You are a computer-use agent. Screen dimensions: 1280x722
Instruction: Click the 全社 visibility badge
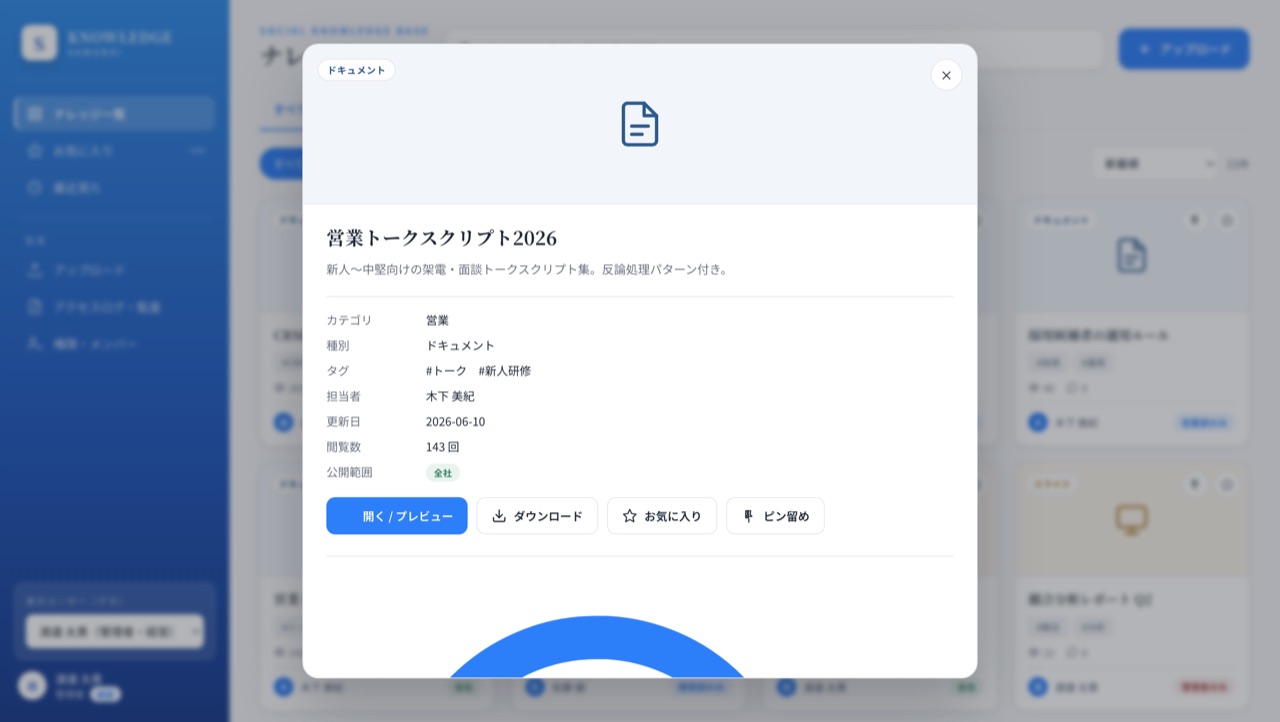[443, 473]
